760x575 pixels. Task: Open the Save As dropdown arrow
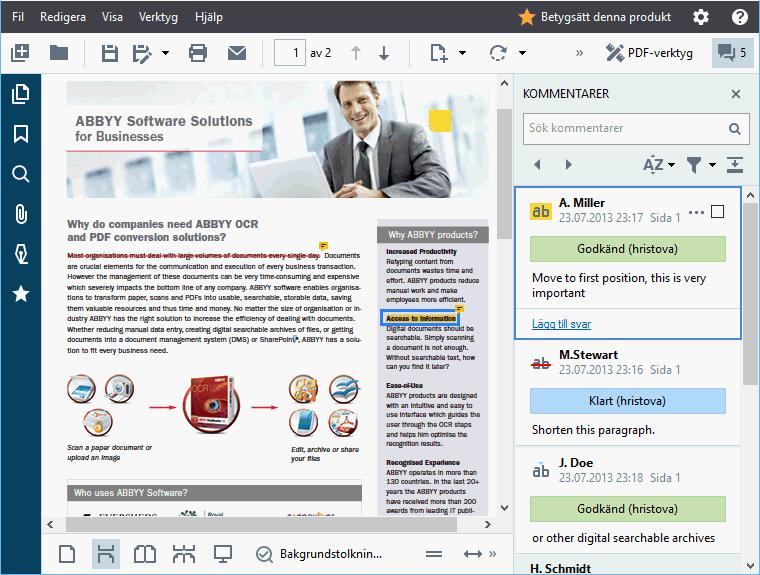(x=165, y=53)
